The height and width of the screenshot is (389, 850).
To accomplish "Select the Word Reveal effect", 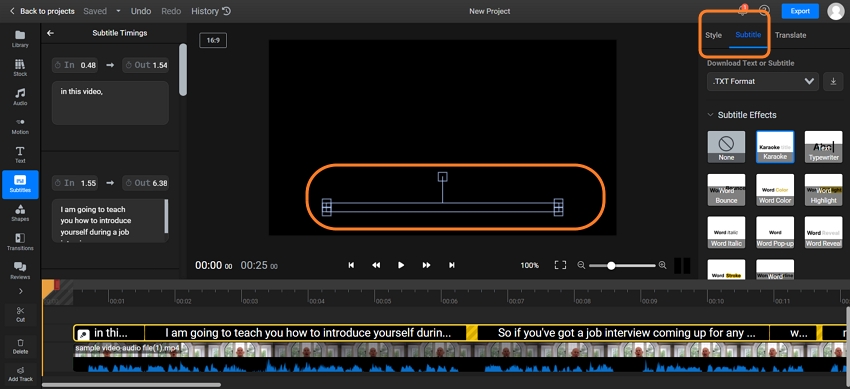I will (823, 232).
